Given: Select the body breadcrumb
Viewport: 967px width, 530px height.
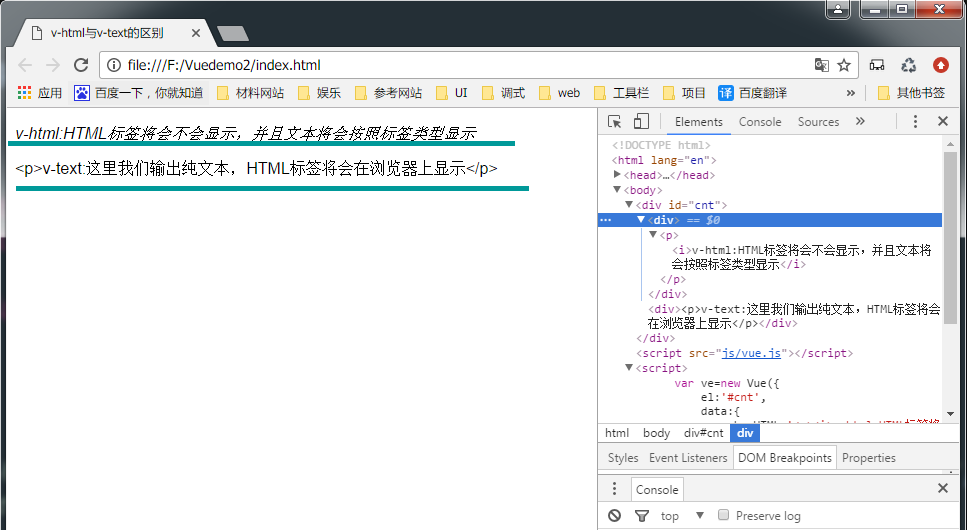Looking at the screenshot, I should coord(656,433).
